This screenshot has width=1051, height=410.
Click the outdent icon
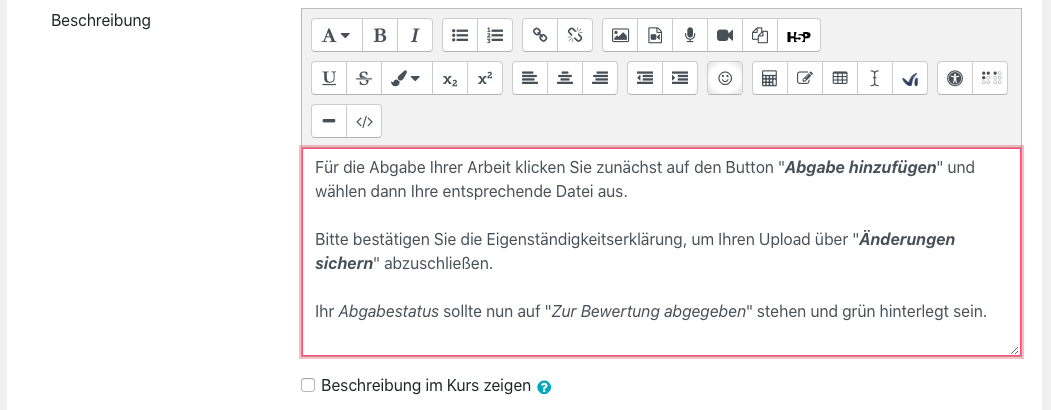(x=645, y=78)
